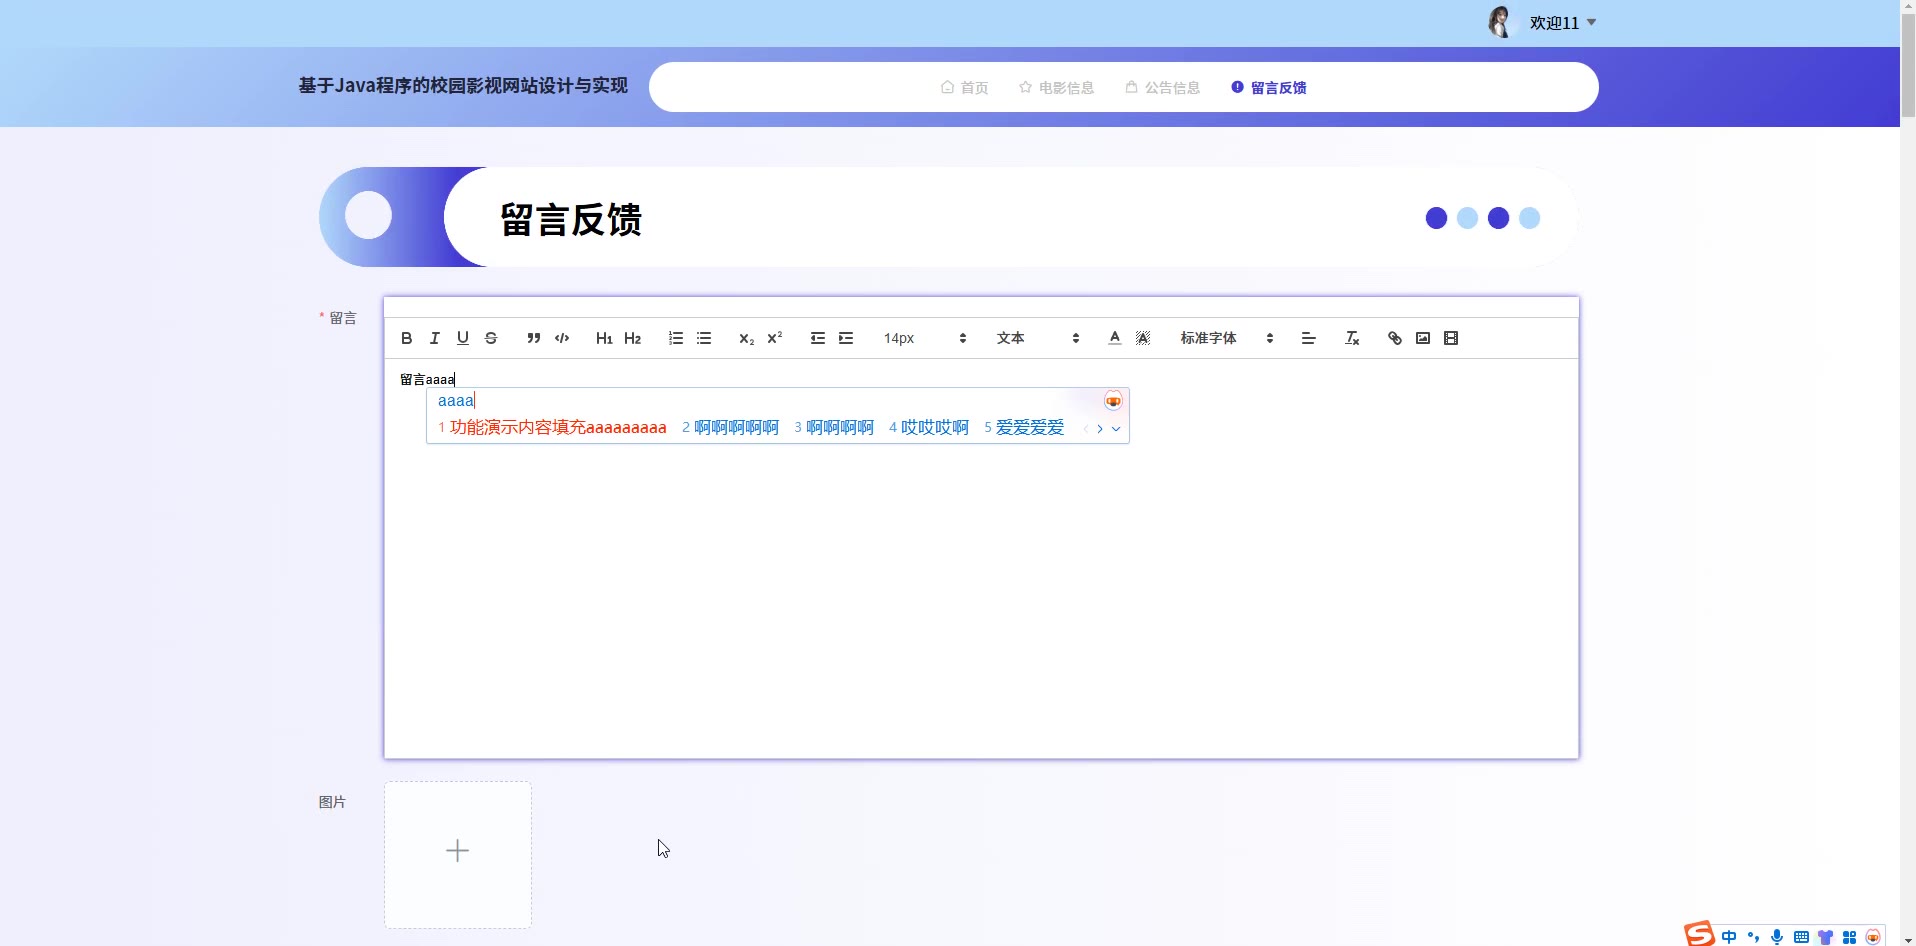Open 公告信息 navigation tab
1916x946 pixels.
[1162, 88]
